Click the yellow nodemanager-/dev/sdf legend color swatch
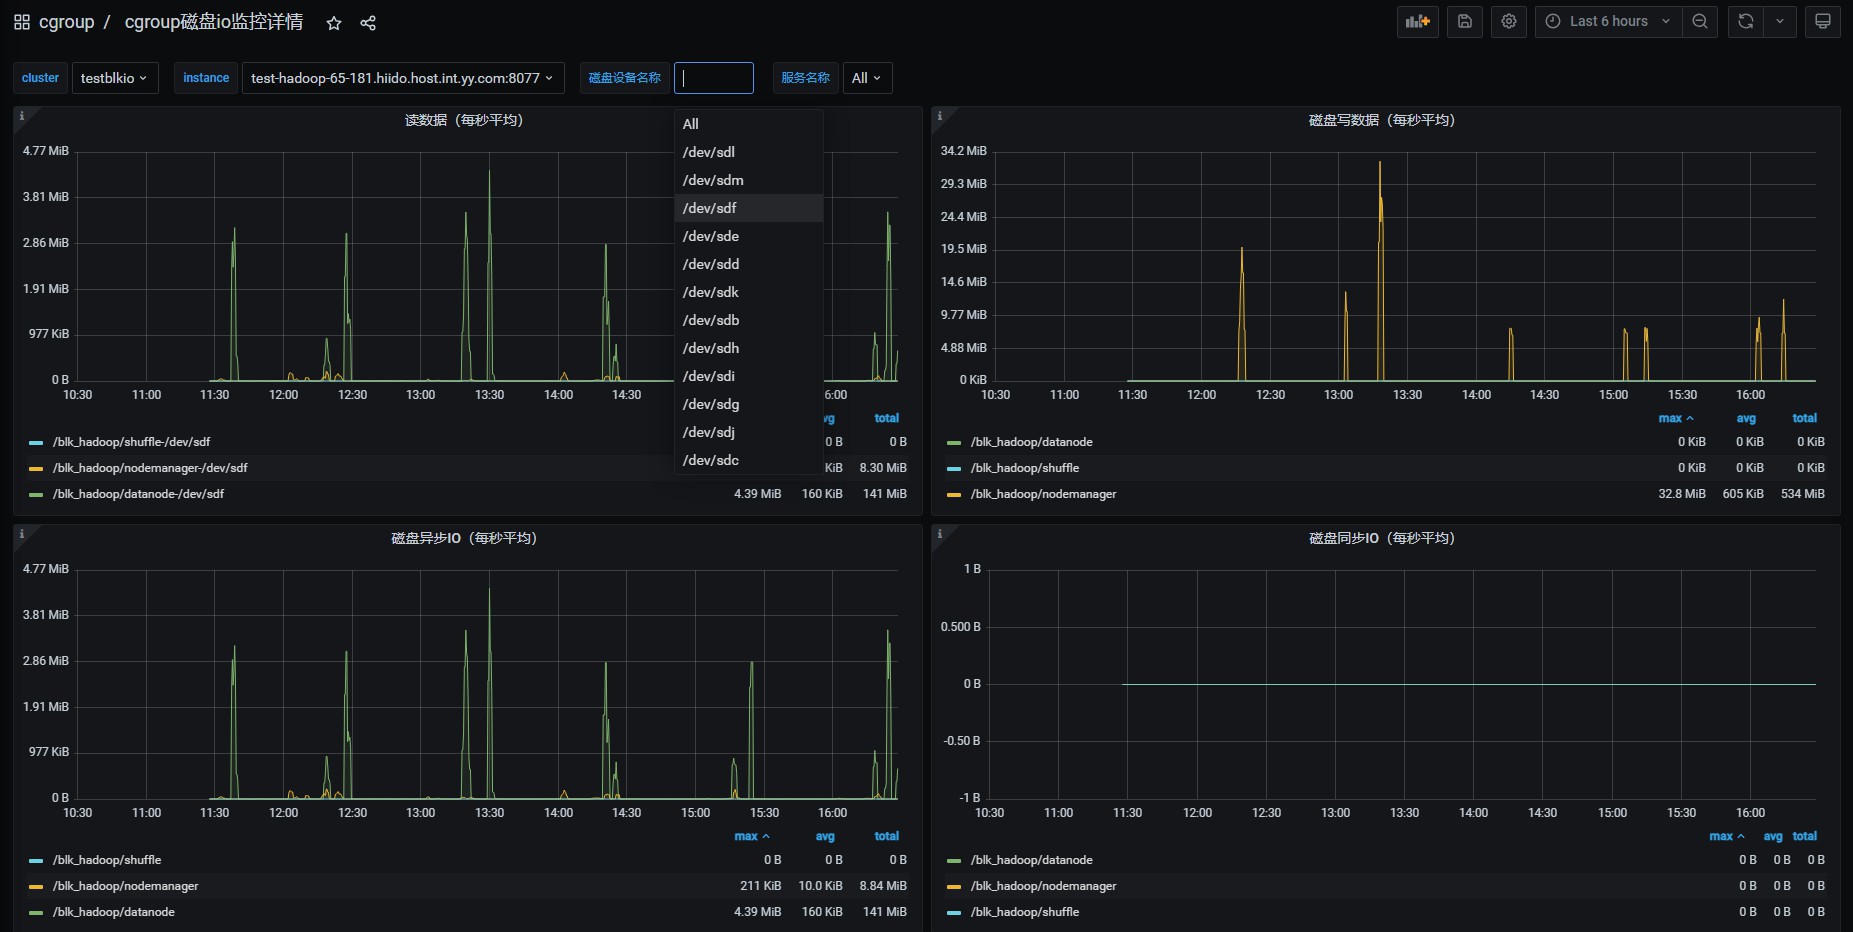This screenshot has width=1853, height=932. click(x=36, y=468)
